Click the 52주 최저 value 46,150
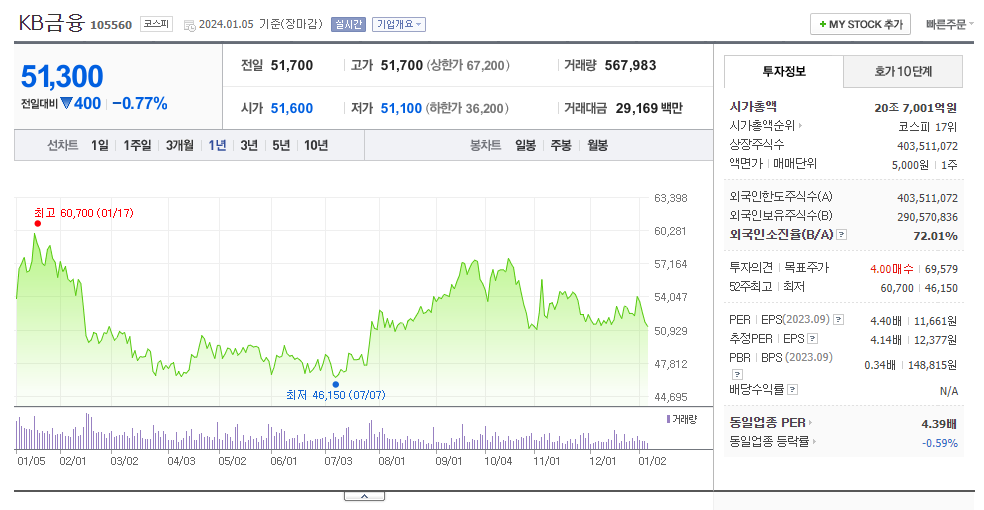 pyautogui.click(x=941, y=288)
